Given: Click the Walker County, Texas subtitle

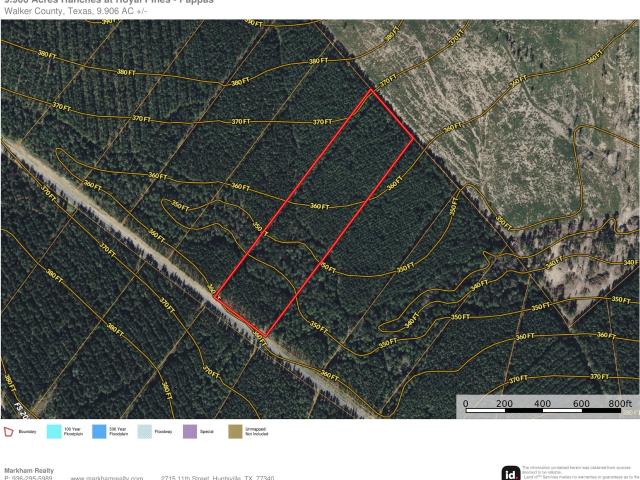Looking at the screenshot, I should (x=60, y=9).
